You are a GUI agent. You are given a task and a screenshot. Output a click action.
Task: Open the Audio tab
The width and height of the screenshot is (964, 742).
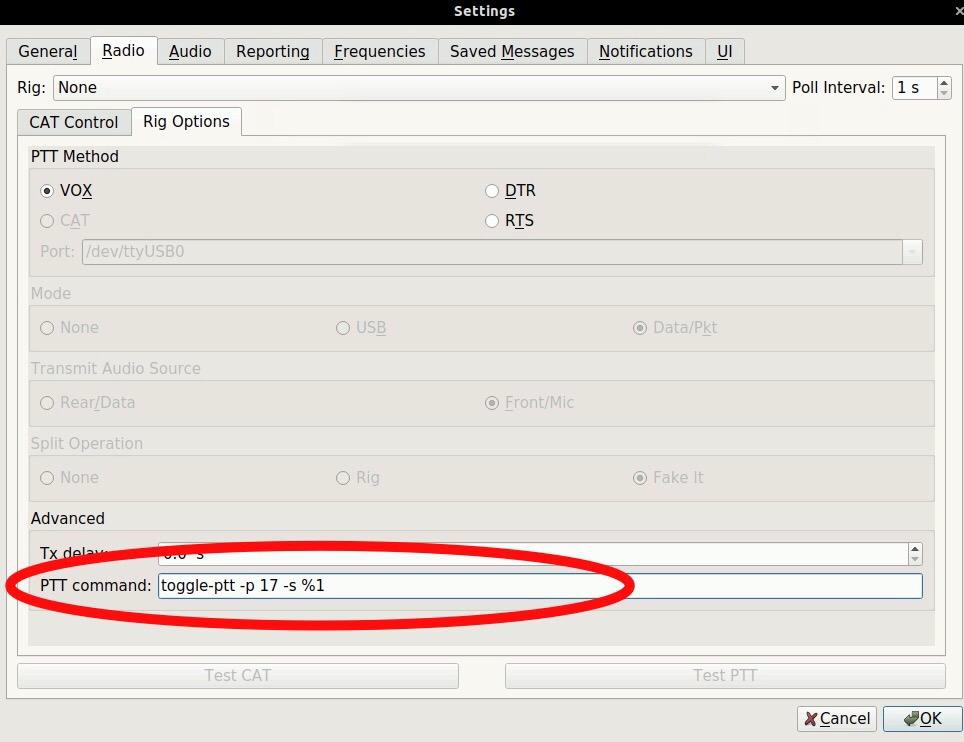click(190, 52)
